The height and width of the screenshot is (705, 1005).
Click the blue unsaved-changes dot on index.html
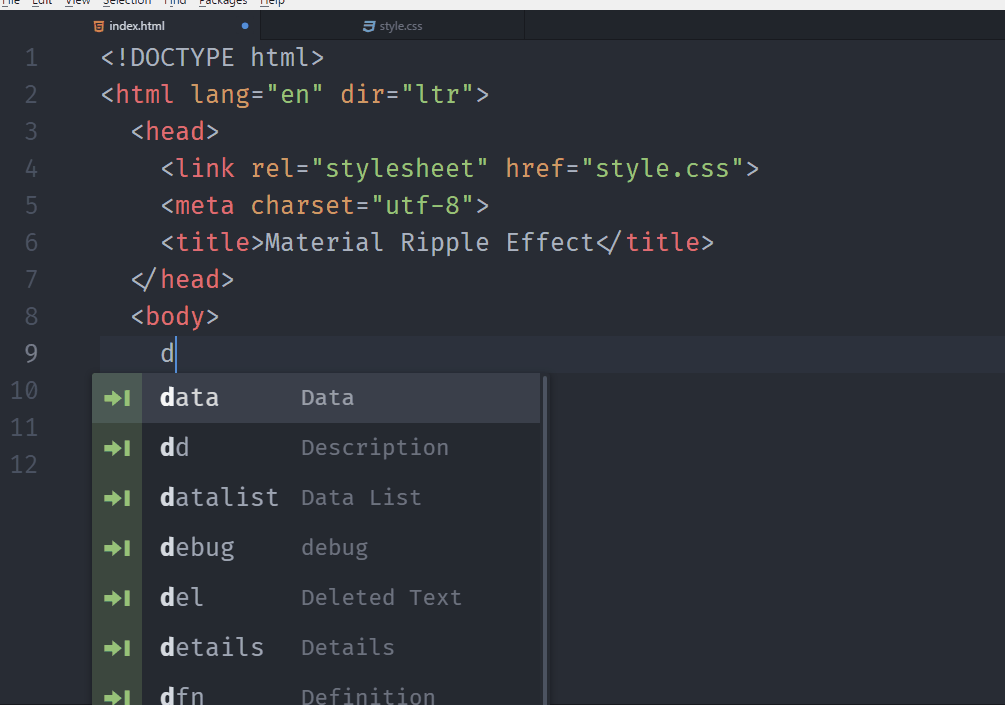243,25
